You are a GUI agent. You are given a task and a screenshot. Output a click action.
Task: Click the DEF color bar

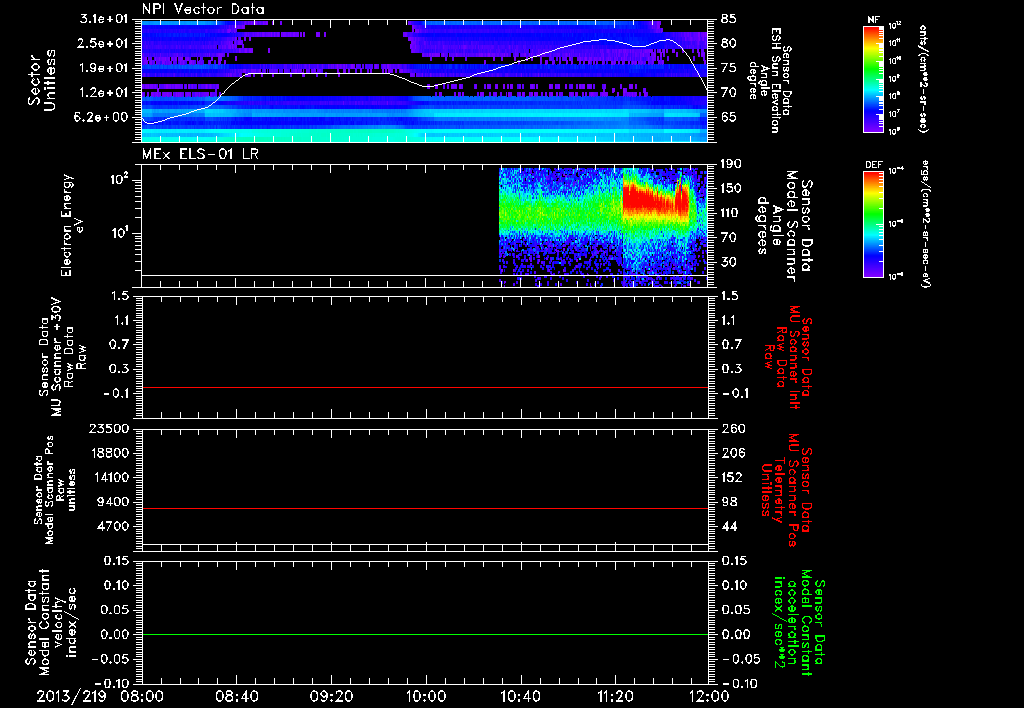(873, 224)
